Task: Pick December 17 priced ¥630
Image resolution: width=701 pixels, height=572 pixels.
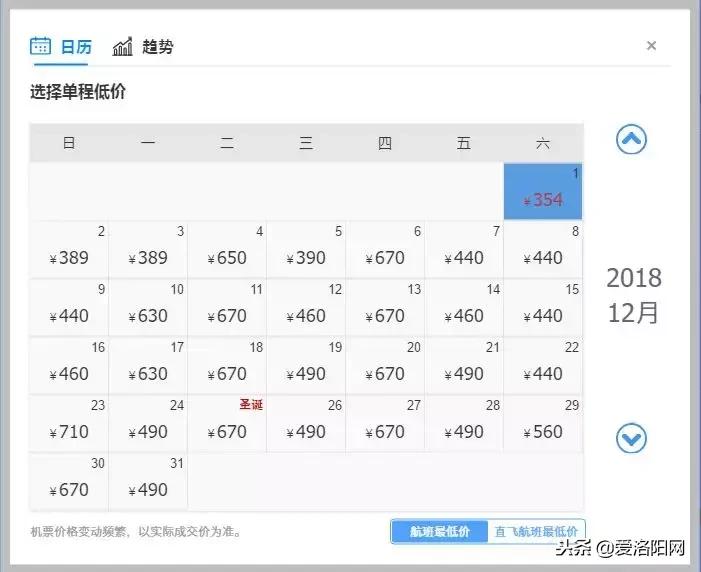Action: (x=148, y=365)
